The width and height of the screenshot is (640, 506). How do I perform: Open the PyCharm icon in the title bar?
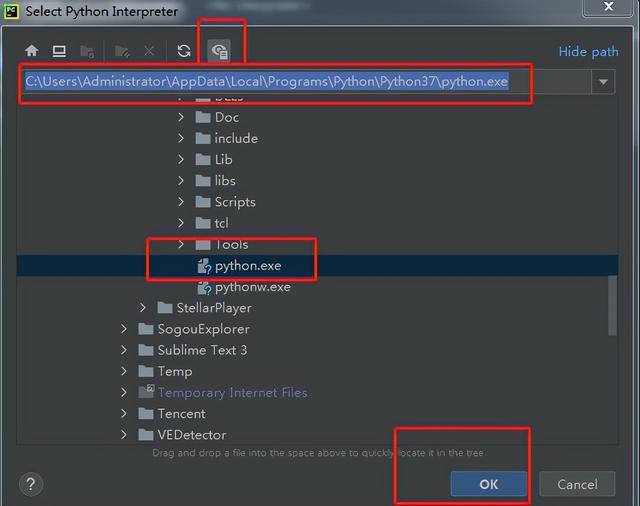click(11, 11)
